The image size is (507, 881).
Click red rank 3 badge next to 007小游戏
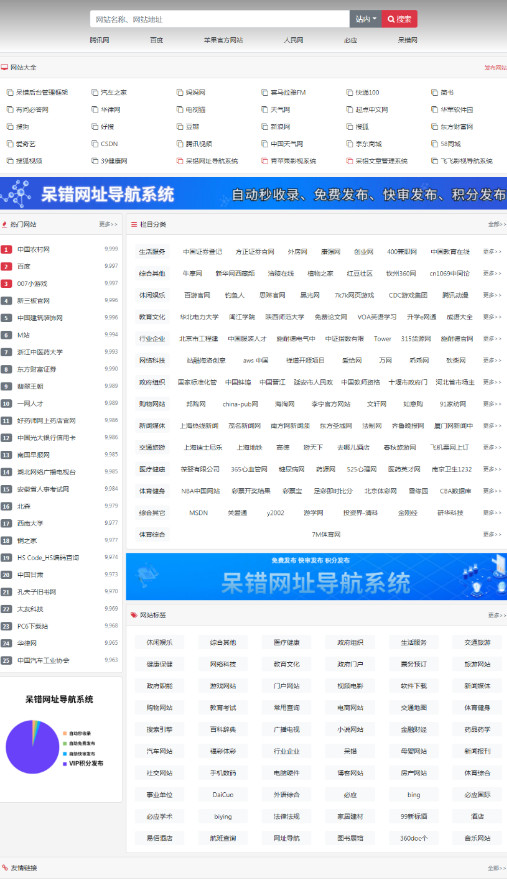pos(6,284)
